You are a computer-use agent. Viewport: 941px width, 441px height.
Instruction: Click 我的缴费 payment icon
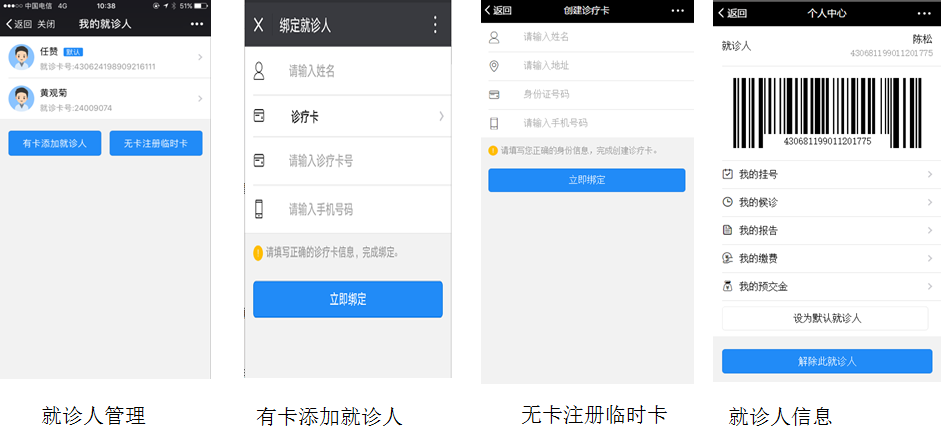[x=727, y=258]
